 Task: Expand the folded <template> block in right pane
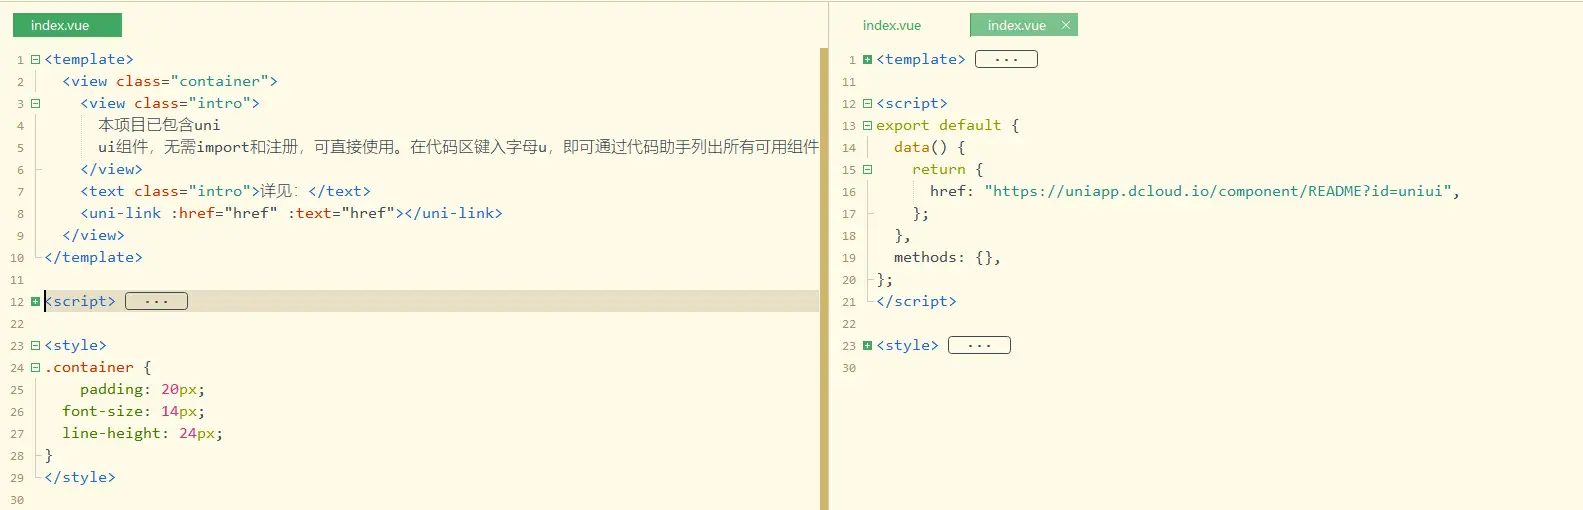click(x=867, y=59)
